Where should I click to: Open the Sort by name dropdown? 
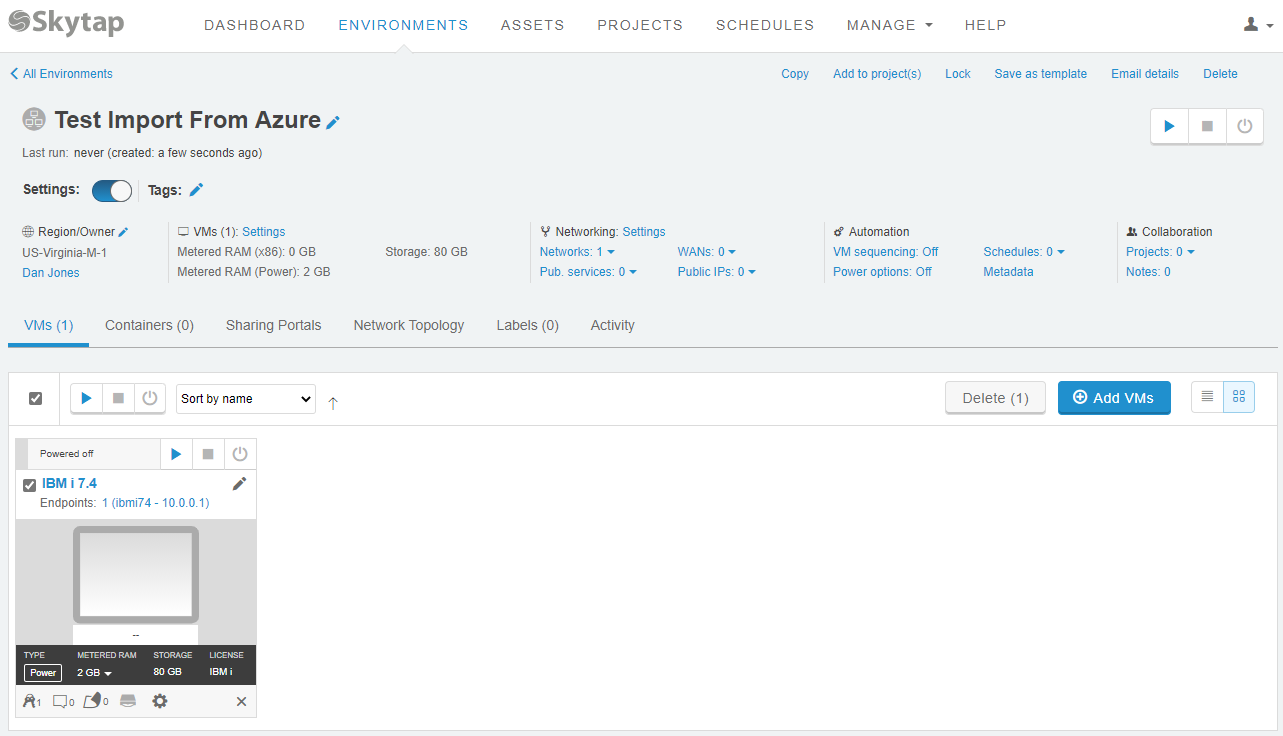pos(245,398)
